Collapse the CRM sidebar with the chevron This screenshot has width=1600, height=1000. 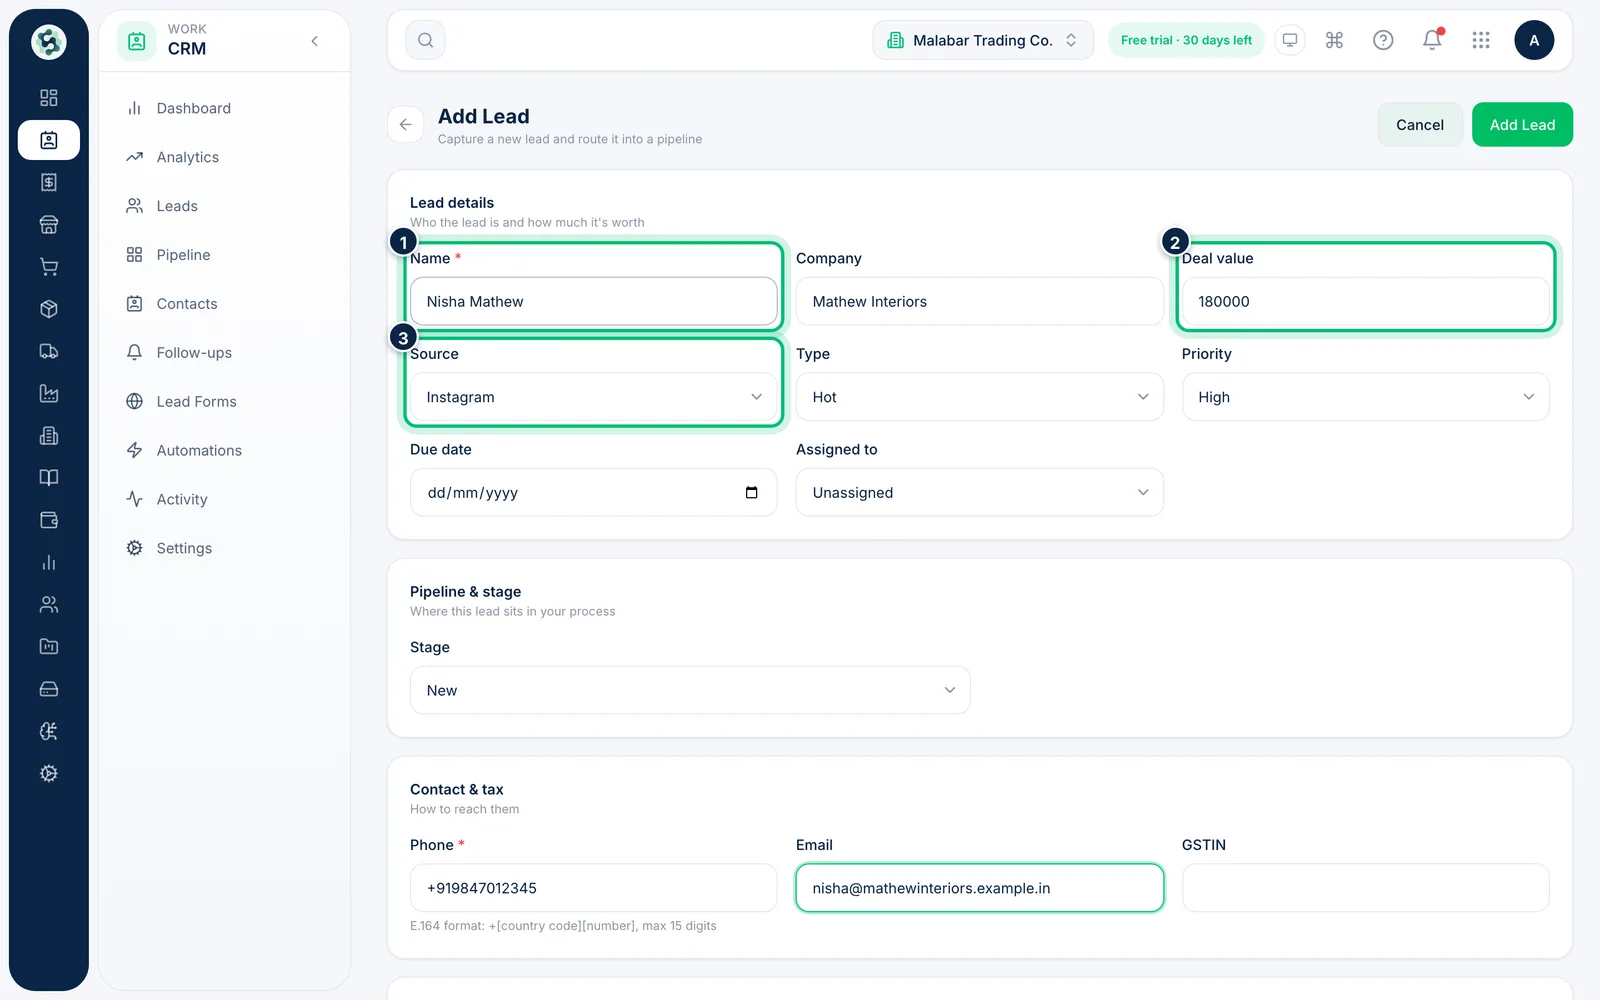(x=315, y=41)
